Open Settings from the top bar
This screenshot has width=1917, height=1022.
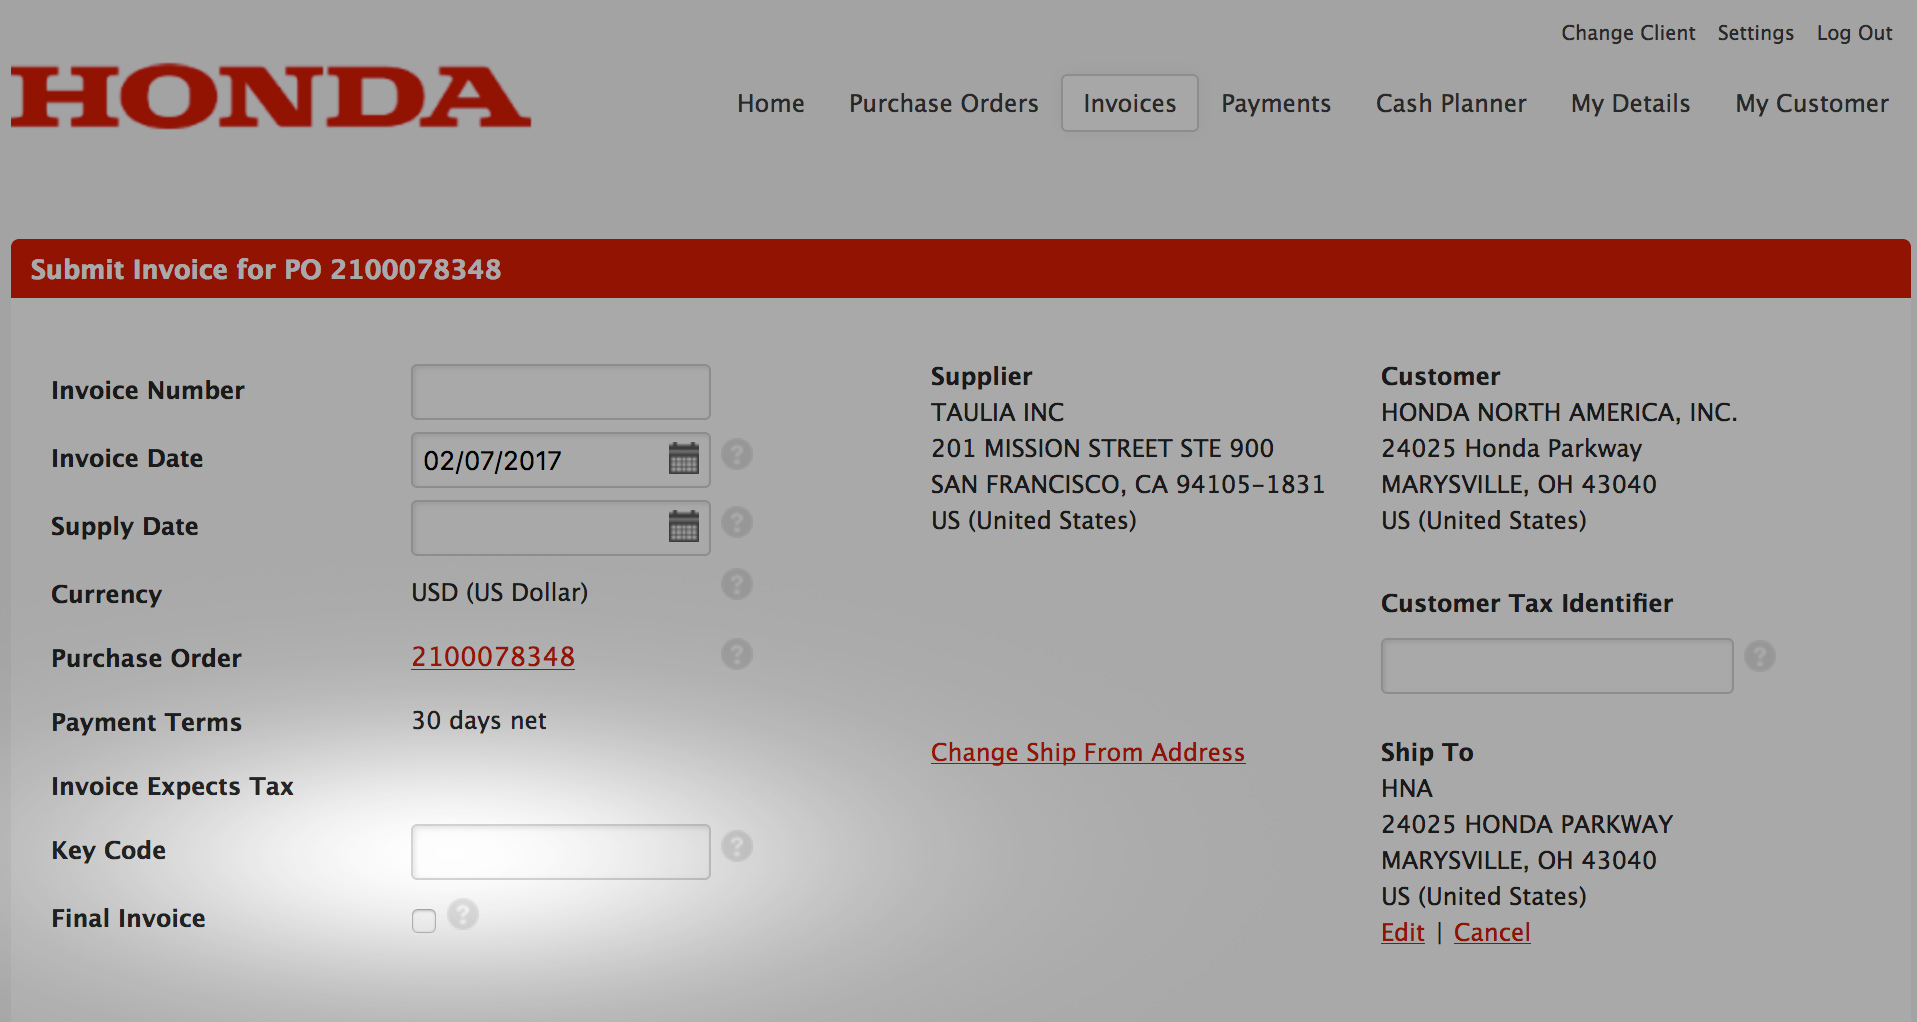1756,33
